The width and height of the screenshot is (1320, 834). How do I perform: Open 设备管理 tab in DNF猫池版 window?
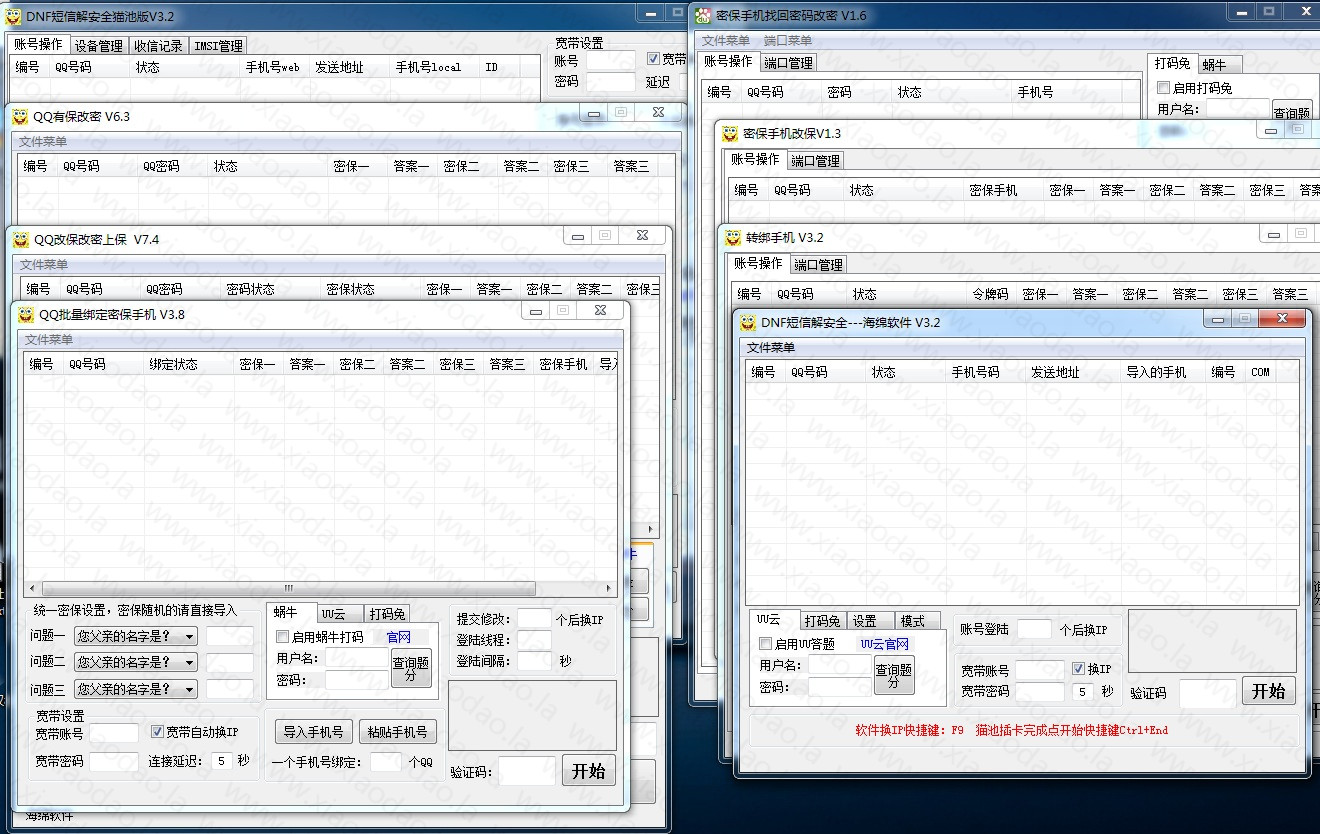(99, 46)
